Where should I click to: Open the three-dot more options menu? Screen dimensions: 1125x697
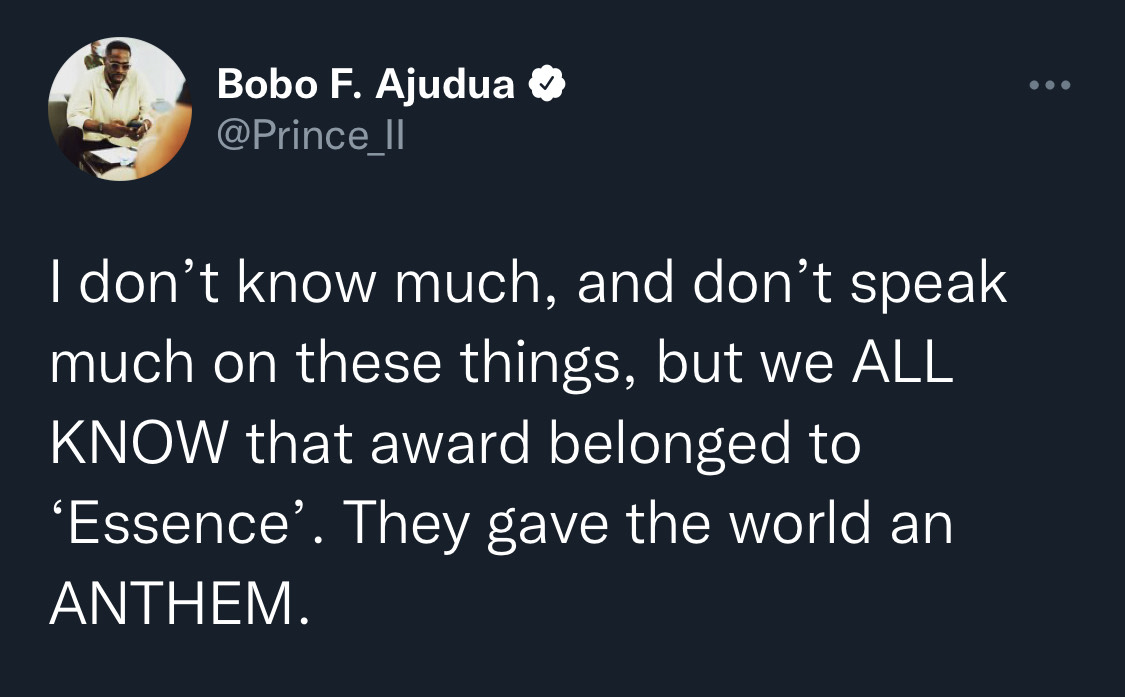1050,86
